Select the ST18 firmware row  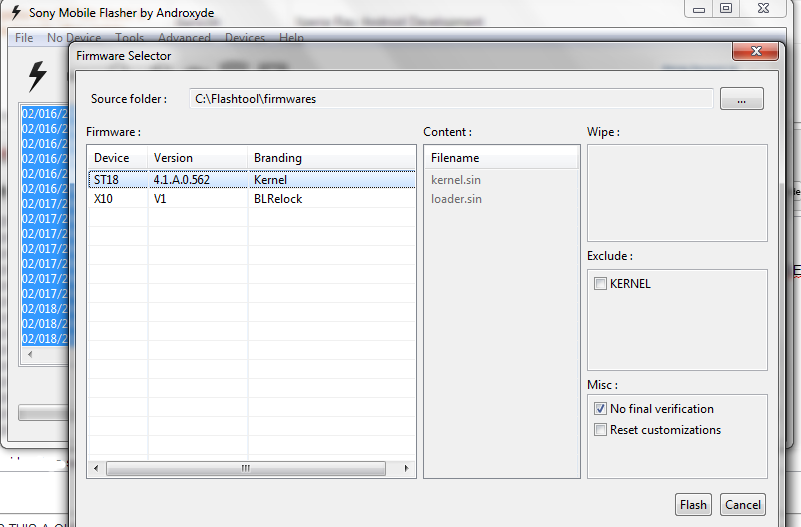[x=252, y=180]
